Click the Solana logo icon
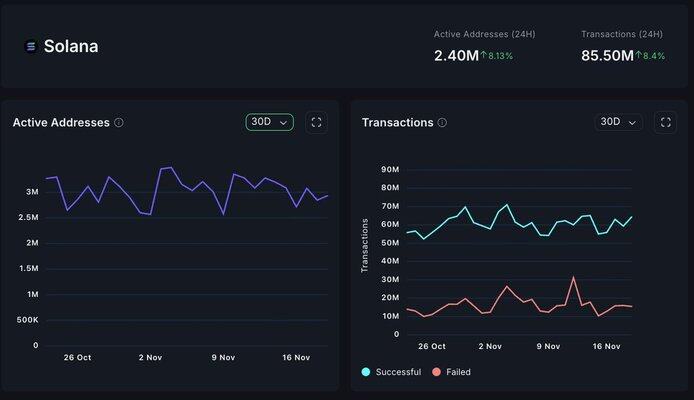 pos(30,46)
